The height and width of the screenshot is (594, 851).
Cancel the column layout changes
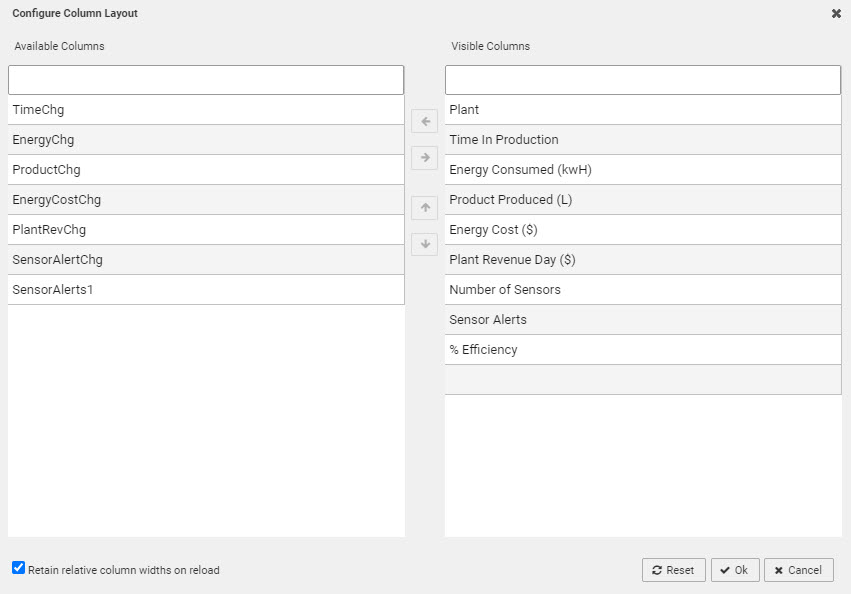(x=798, y=570)
